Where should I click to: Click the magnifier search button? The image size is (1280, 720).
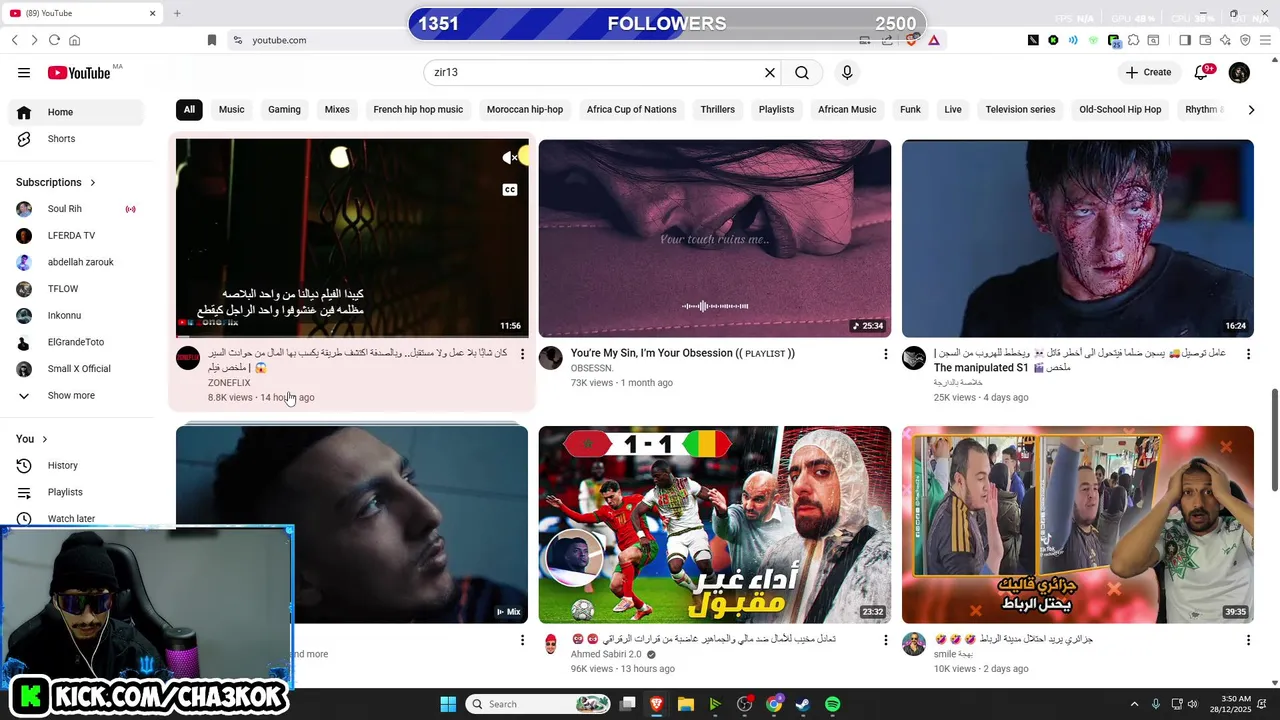tap(802, 73)
